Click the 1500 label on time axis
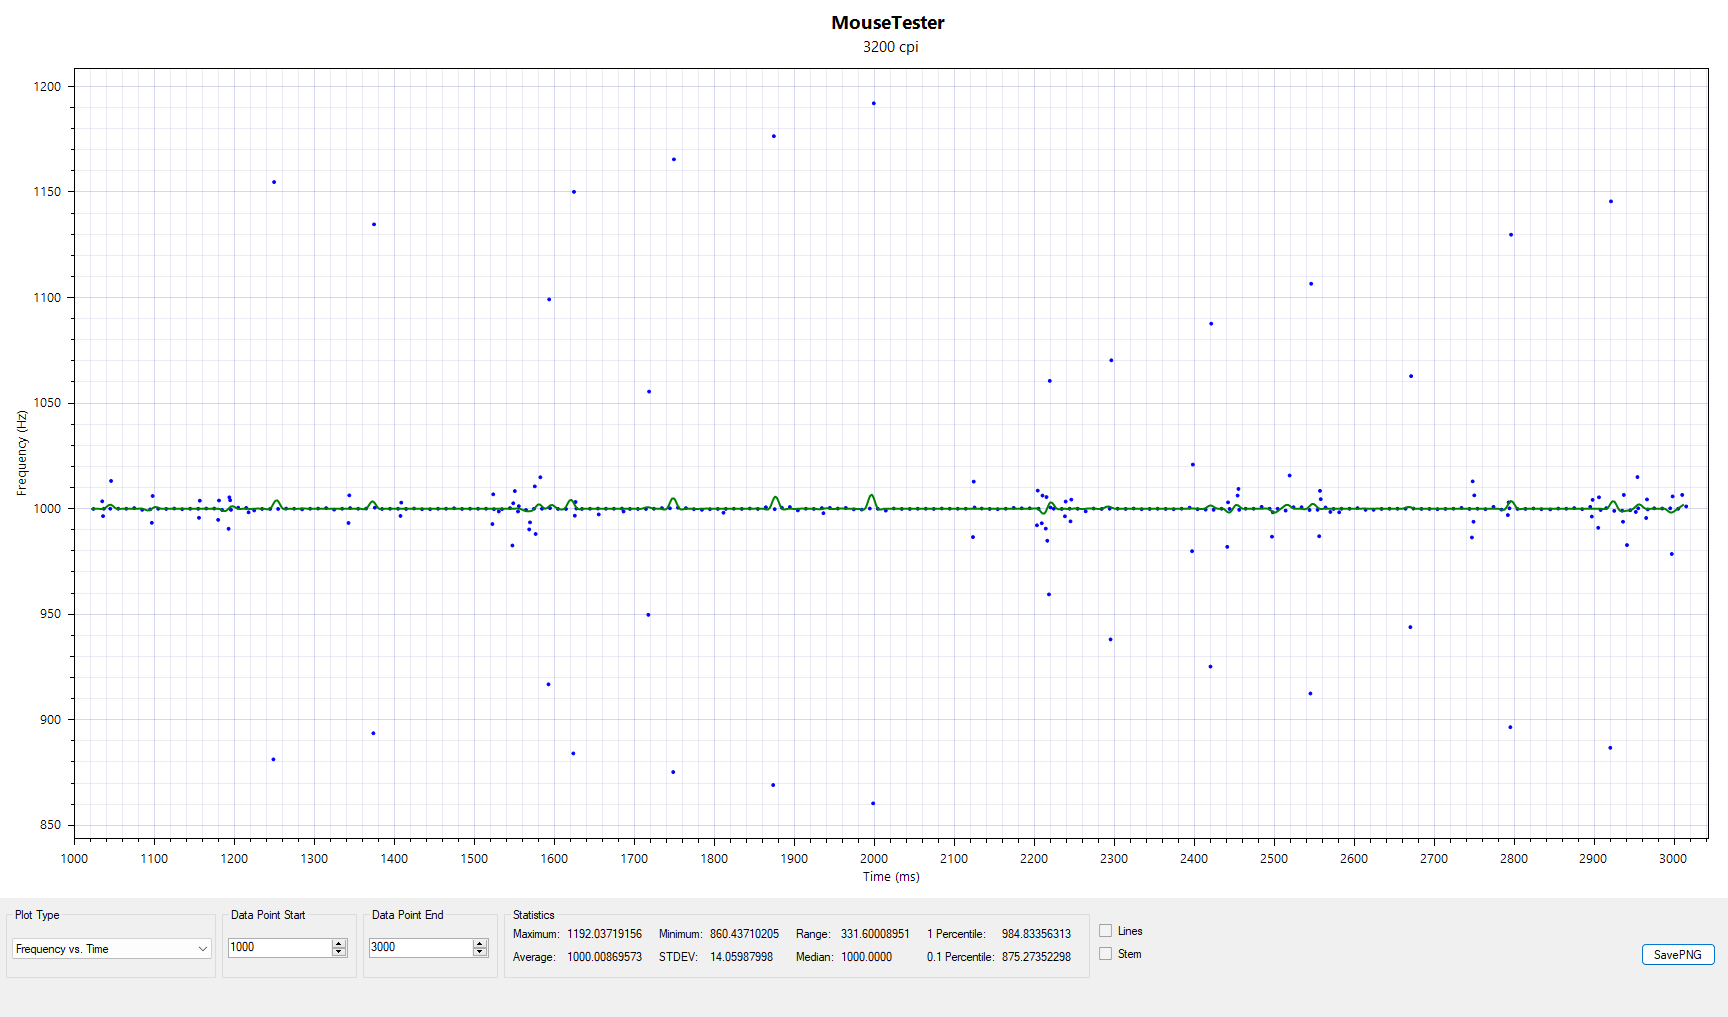The image size is (1728, 1017). (474, 859)
